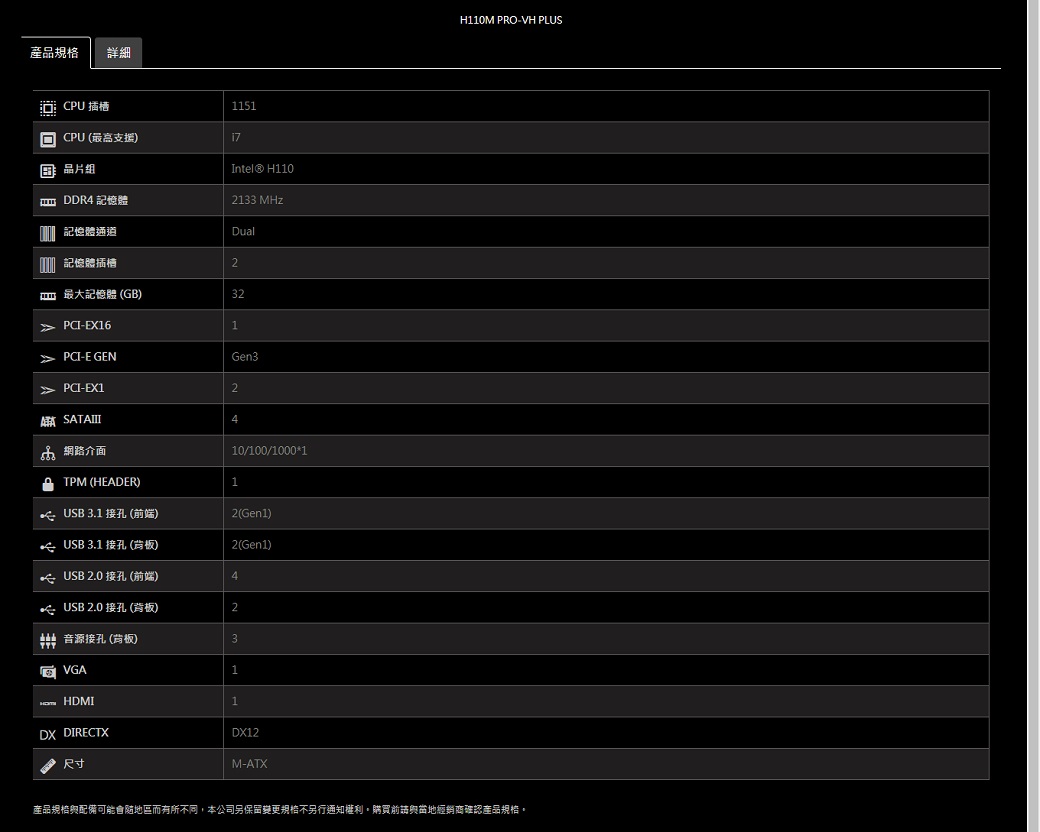Click the H110M PRO-VH PLUS title
Screen dimensions: 1040x832
coord(511,20)
